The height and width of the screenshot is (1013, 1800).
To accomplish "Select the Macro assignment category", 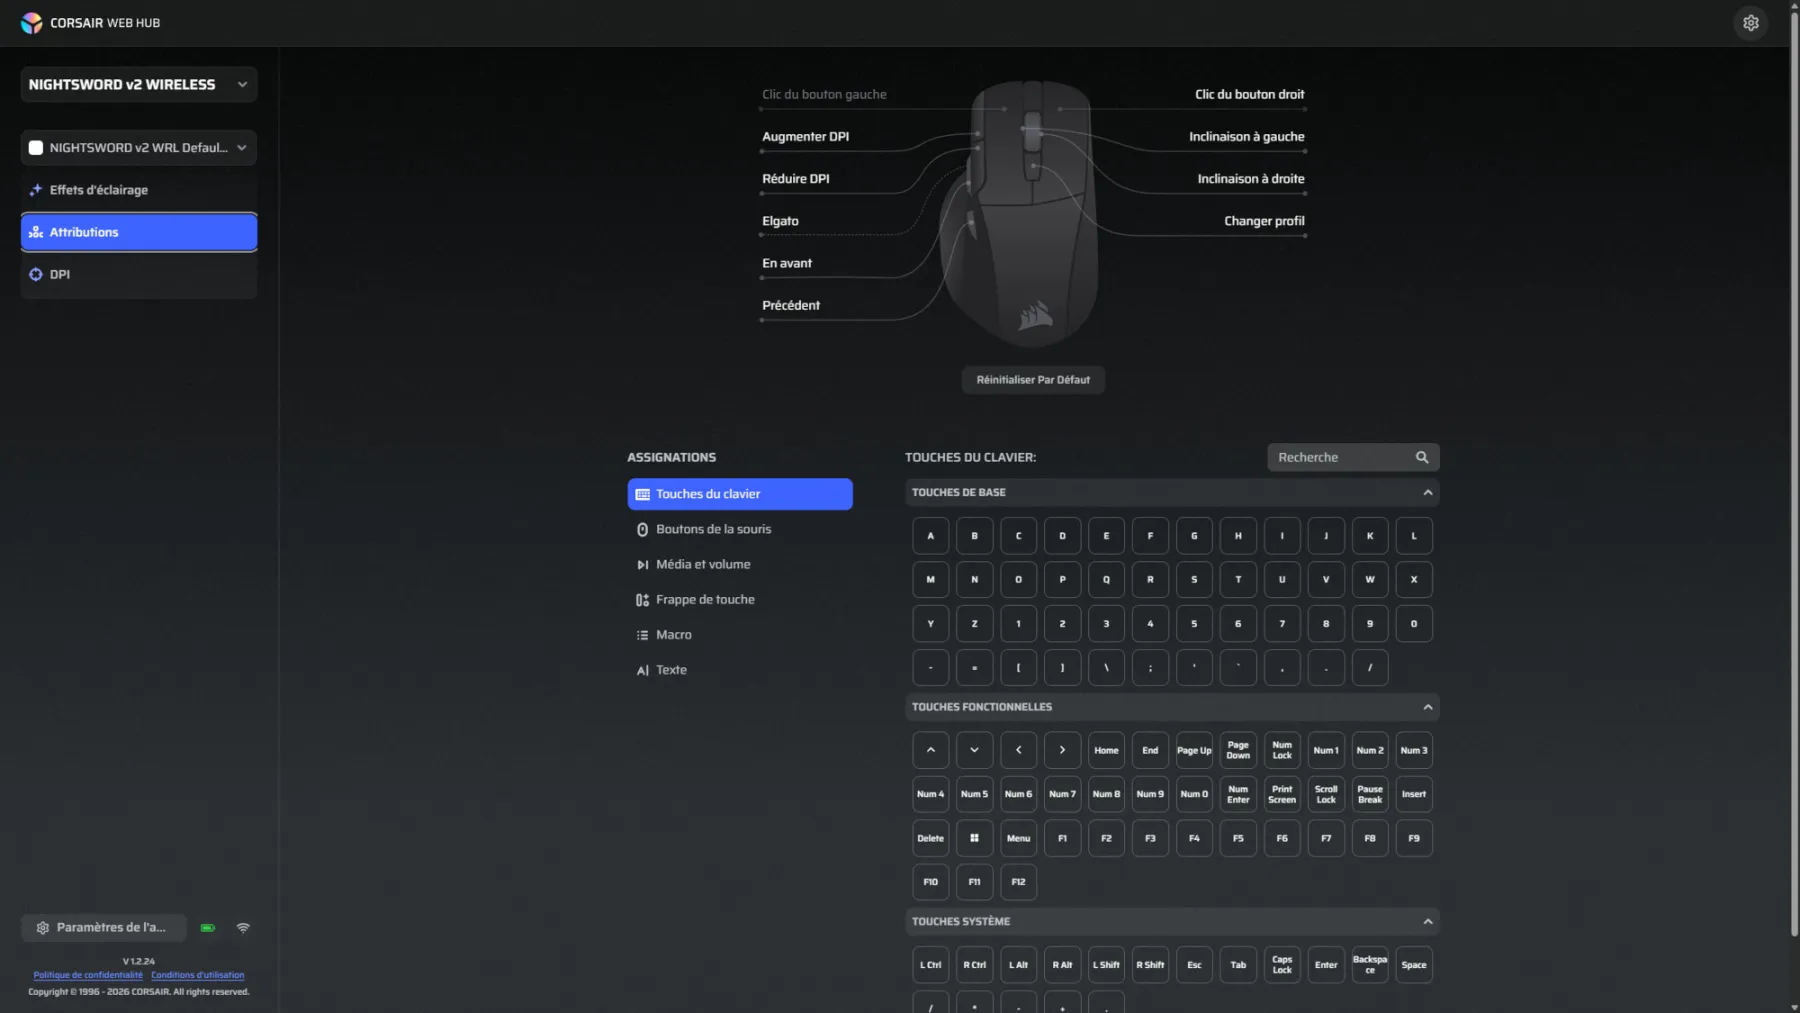I will pos(740,635).
